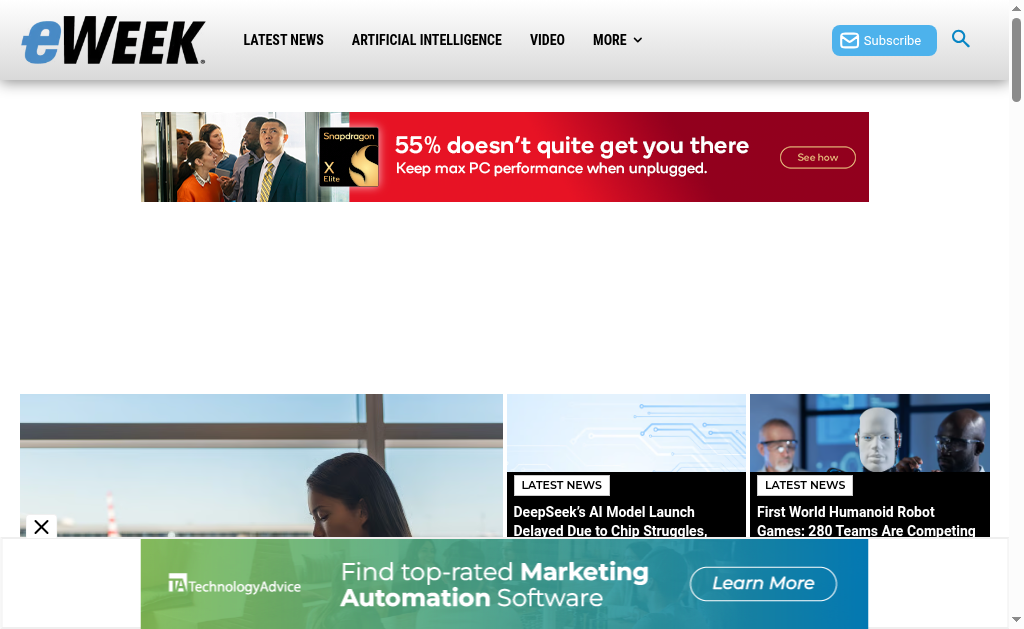
Task: Click See how in Snapdragon ad
Action: 818,157
